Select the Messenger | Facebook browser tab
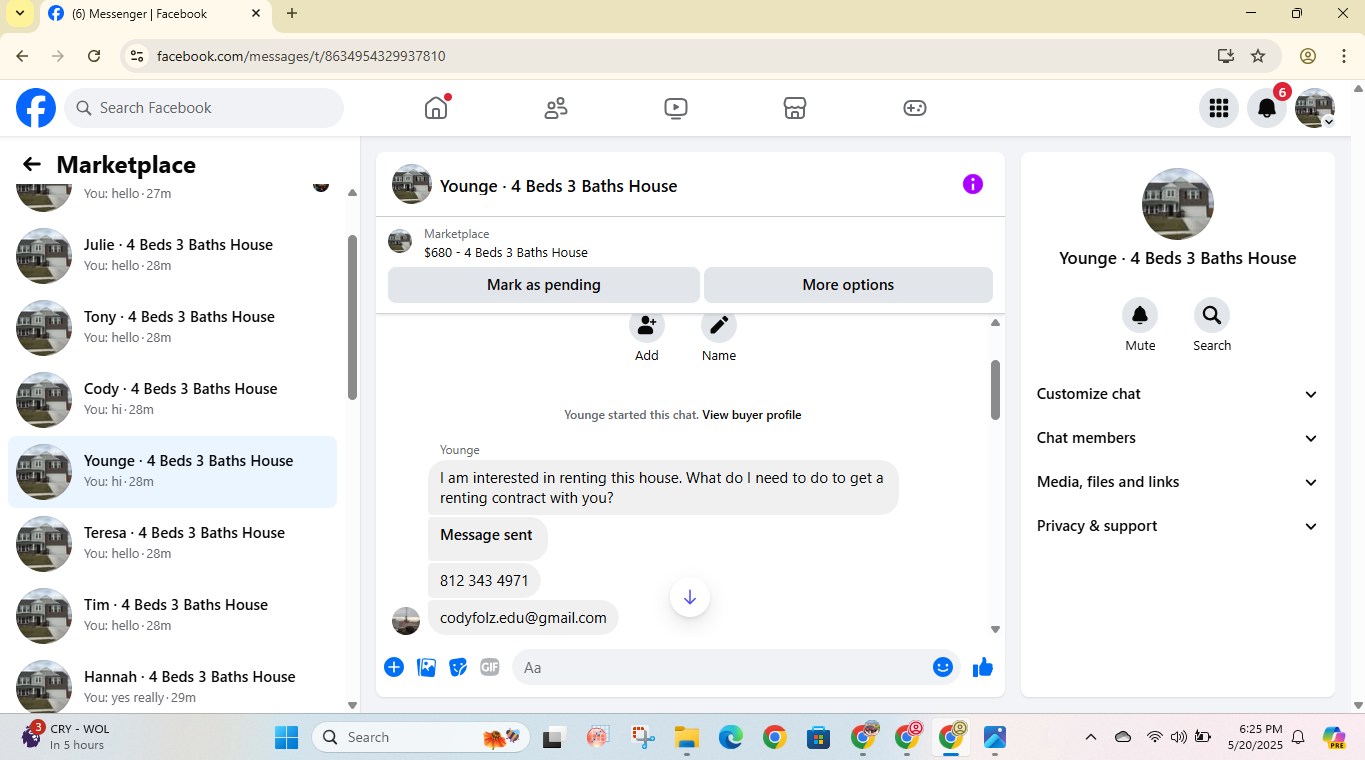 (x=155, y=14)
